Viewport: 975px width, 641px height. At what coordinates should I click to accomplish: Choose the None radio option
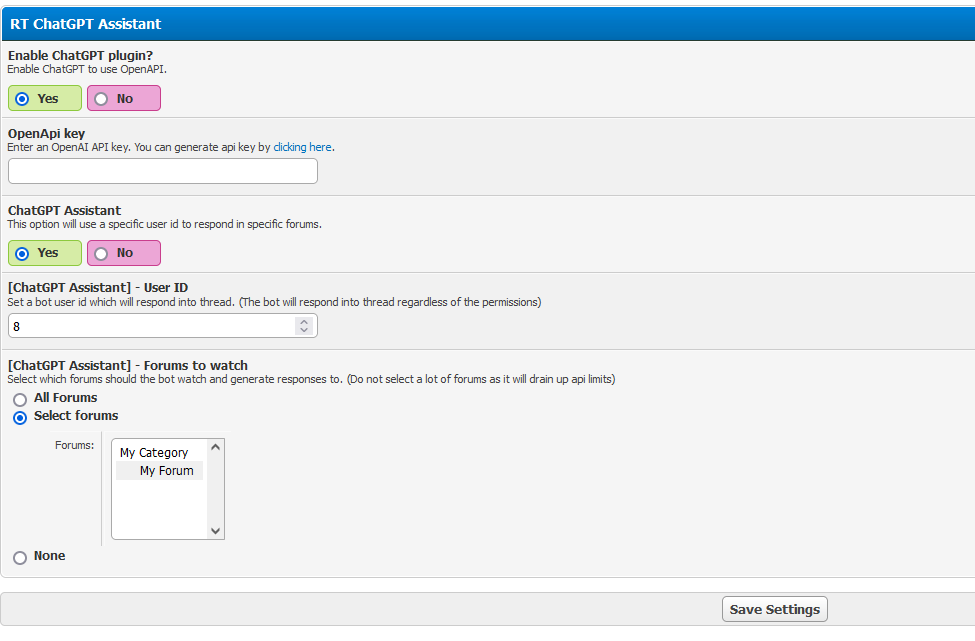point(20,558)
